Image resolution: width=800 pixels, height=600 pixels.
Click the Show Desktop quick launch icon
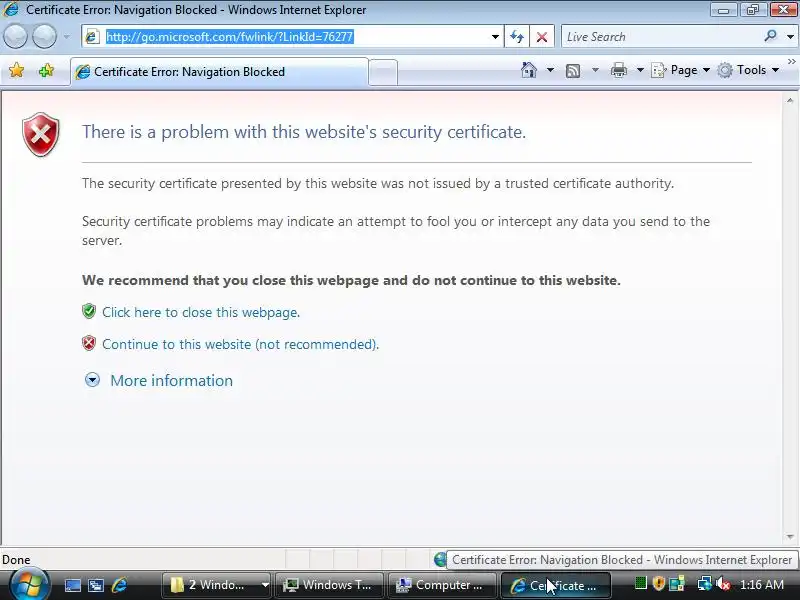tap(72, 585)
